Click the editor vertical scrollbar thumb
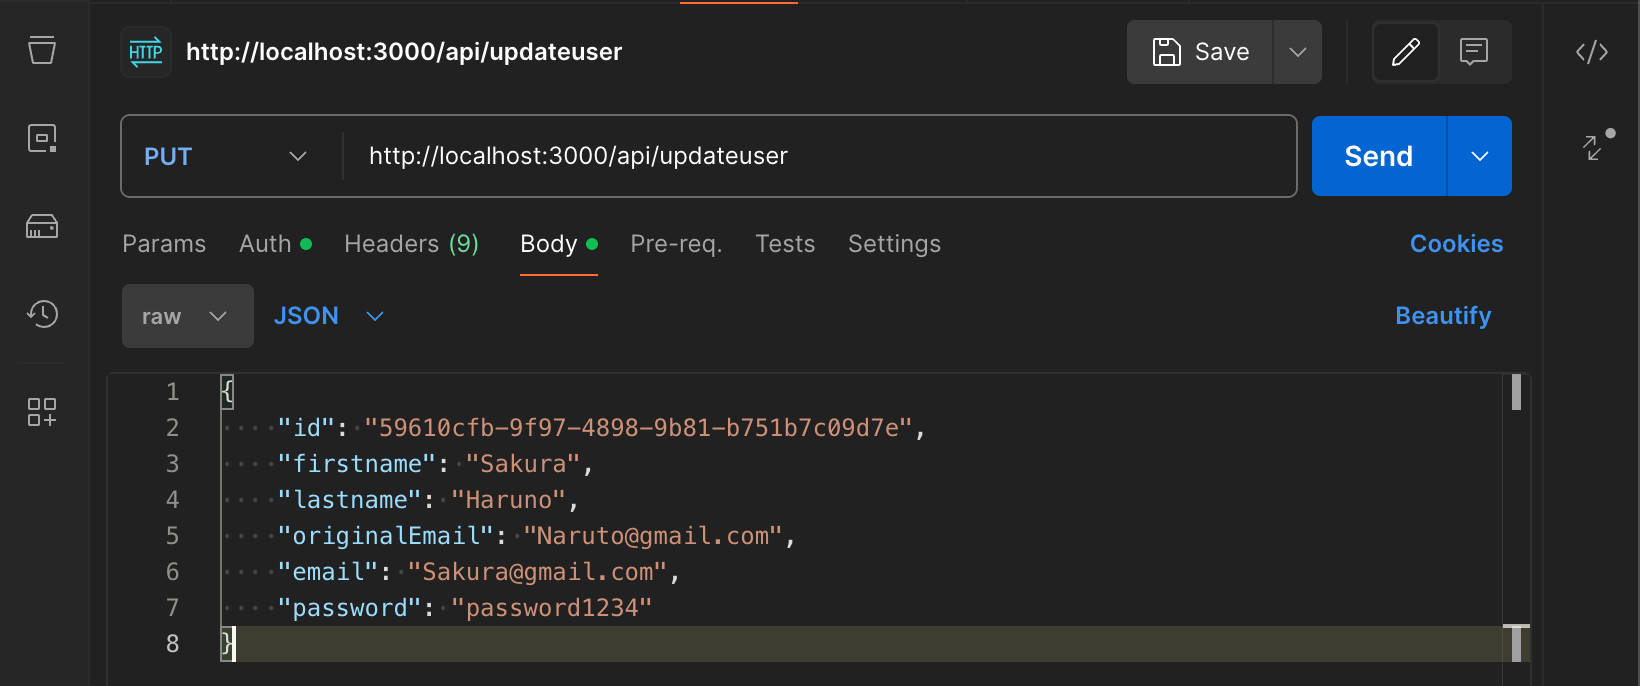Screen dimensions: 1640x686 1516,392
